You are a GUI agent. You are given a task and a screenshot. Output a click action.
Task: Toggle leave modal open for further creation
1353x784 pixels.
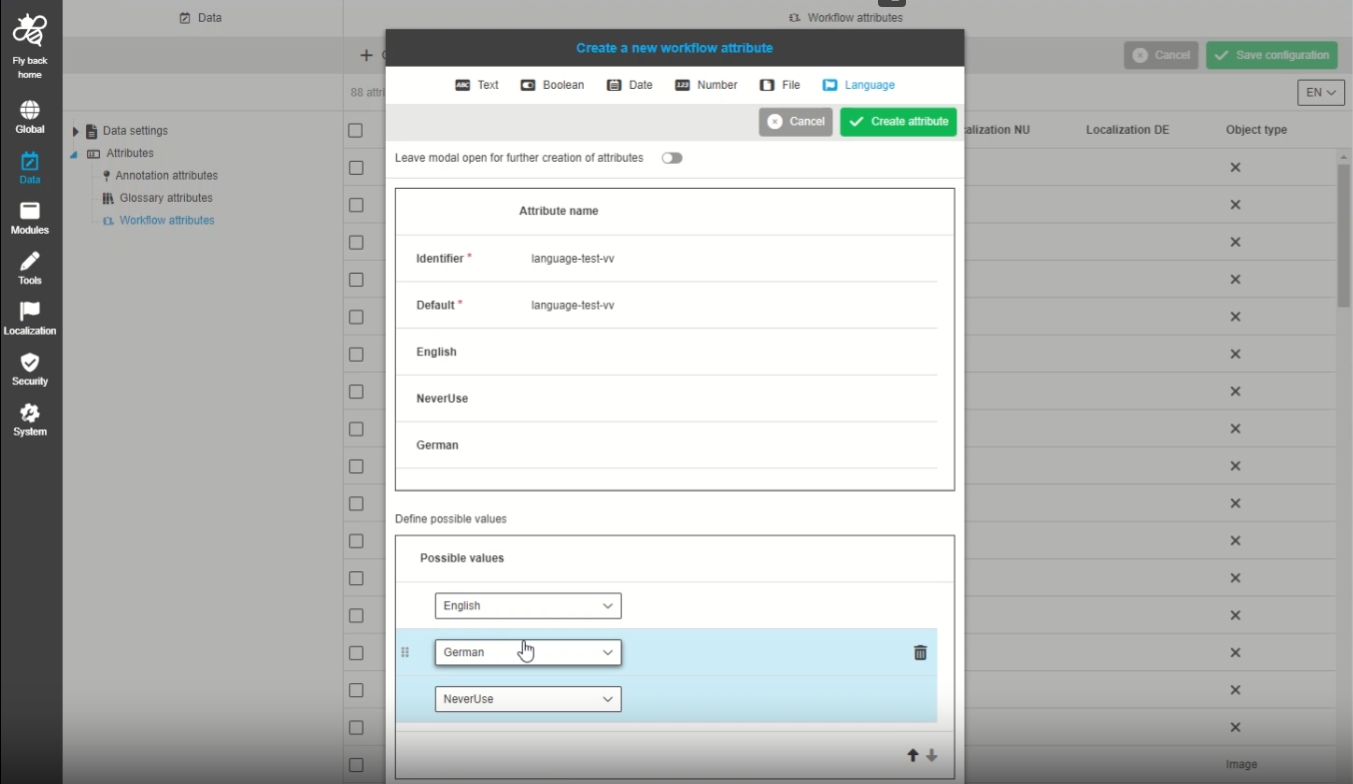672,158
